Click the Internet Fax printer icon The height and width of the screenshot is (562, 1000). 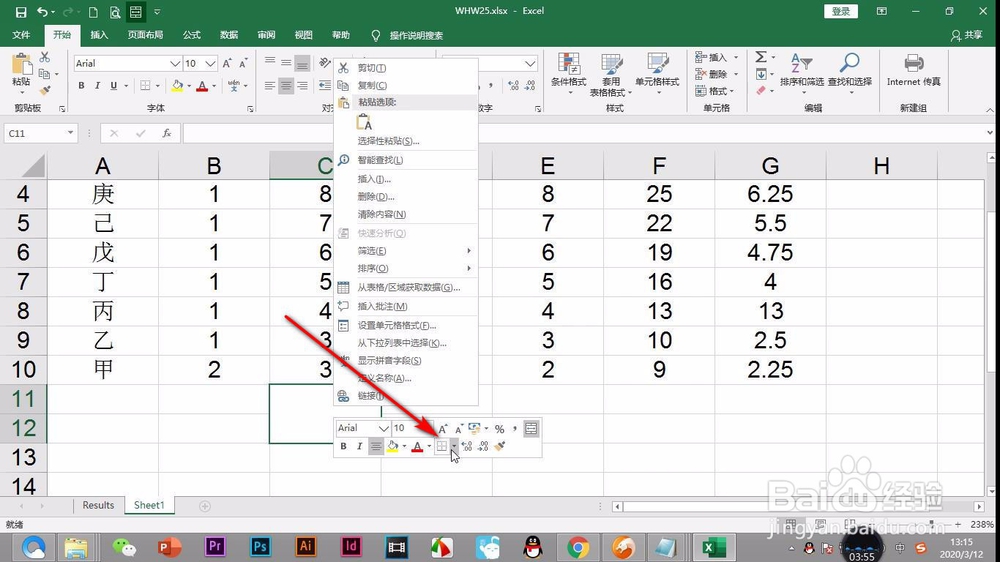pyautogui.click(x=913, y=63)
